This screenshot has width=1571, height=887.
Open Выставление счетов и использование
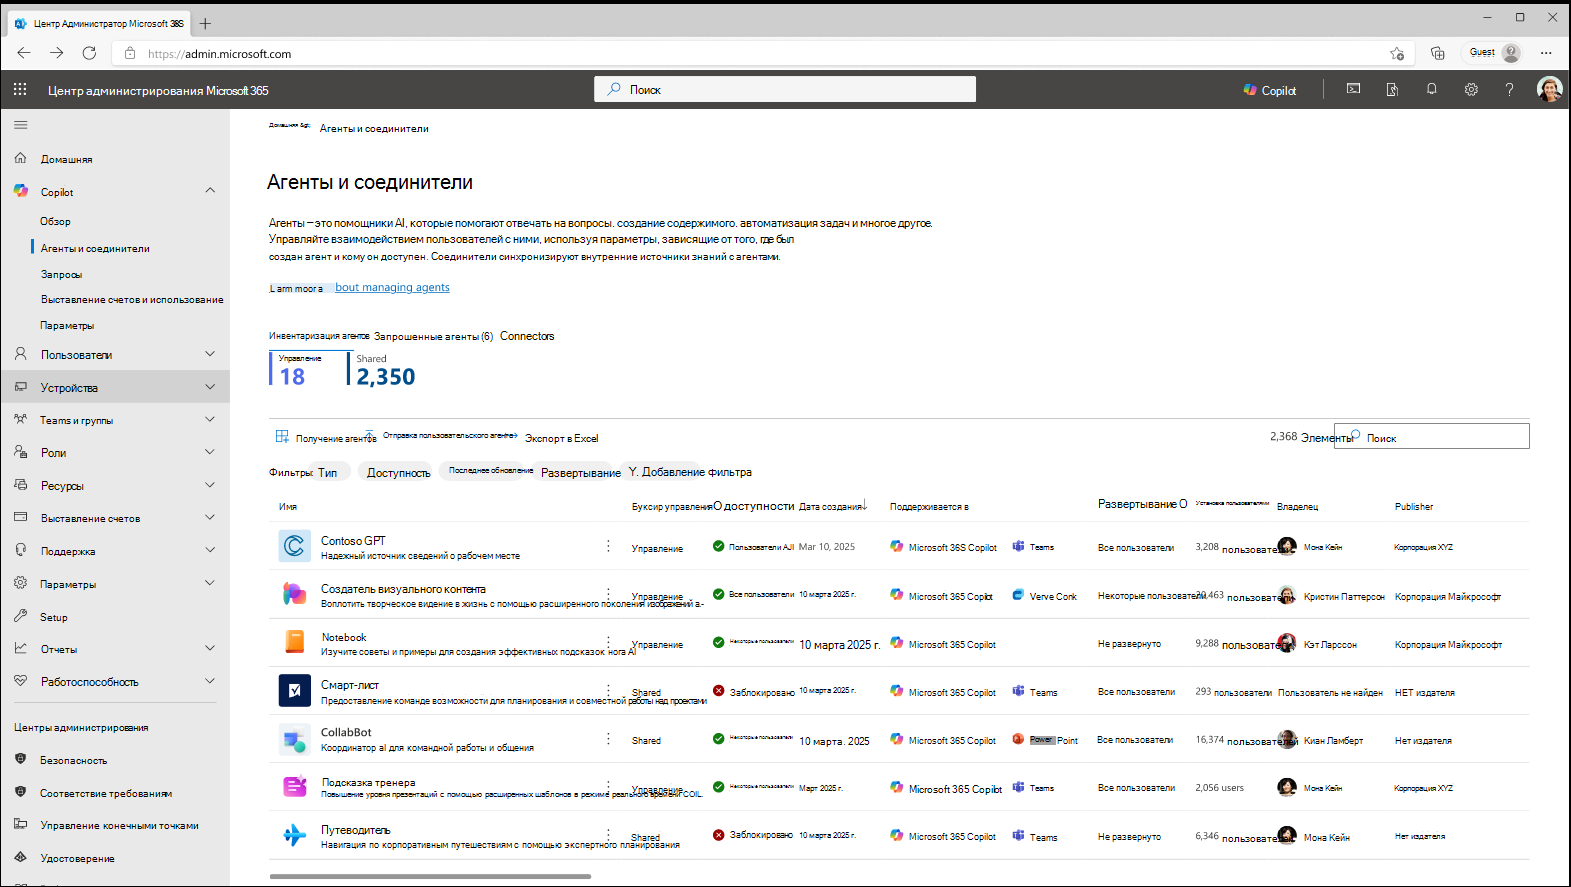click(x=132, y=299)
